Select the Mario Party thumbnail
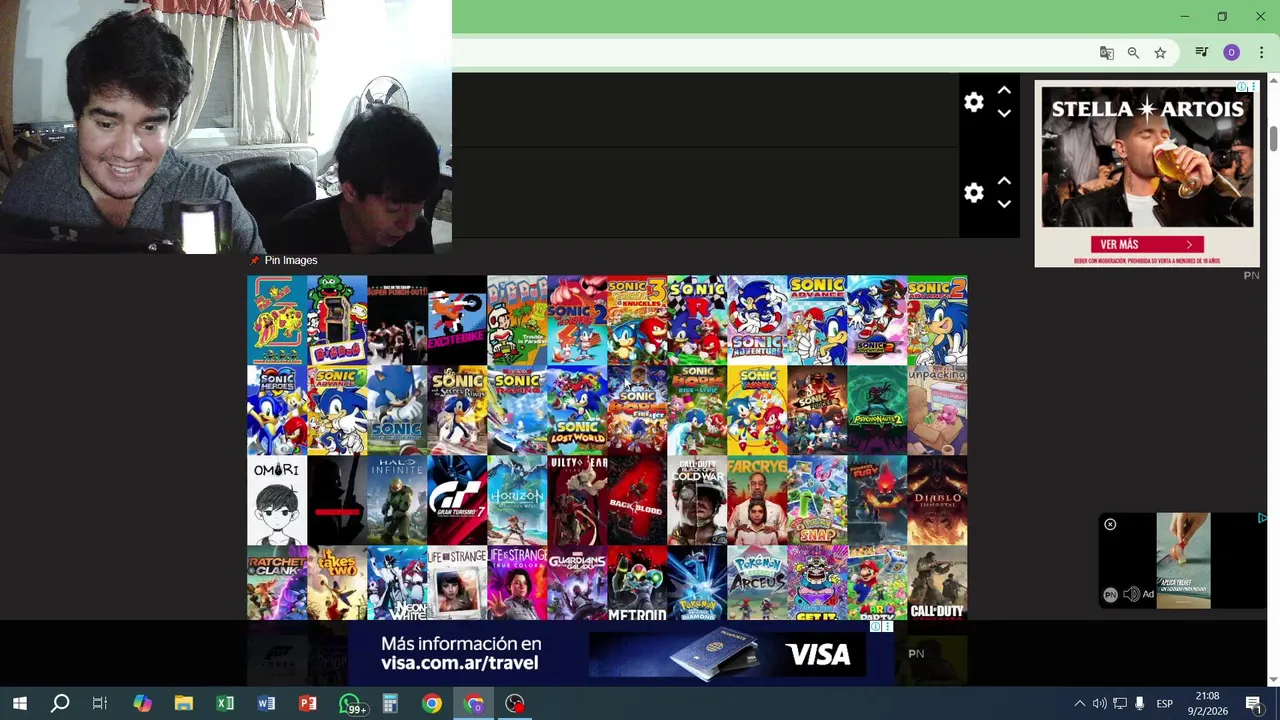This screenshot has width=1280, height=720. click(x=877, y=583)
